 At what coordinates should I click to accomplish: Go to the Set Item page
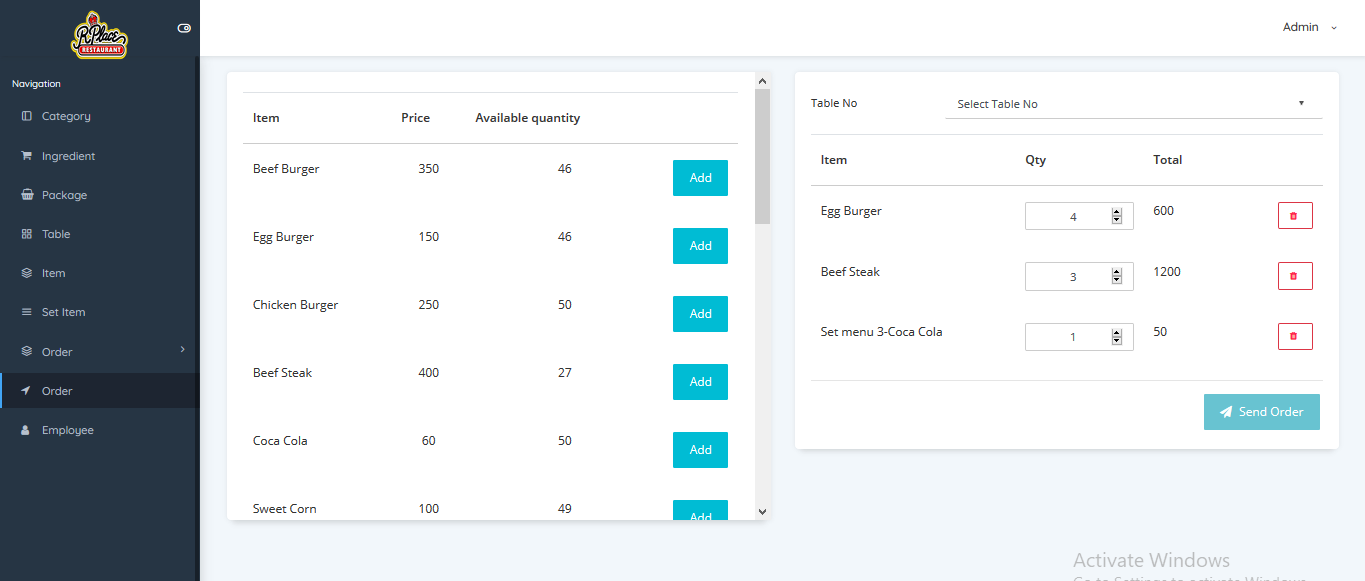click(x=63, y=312)
